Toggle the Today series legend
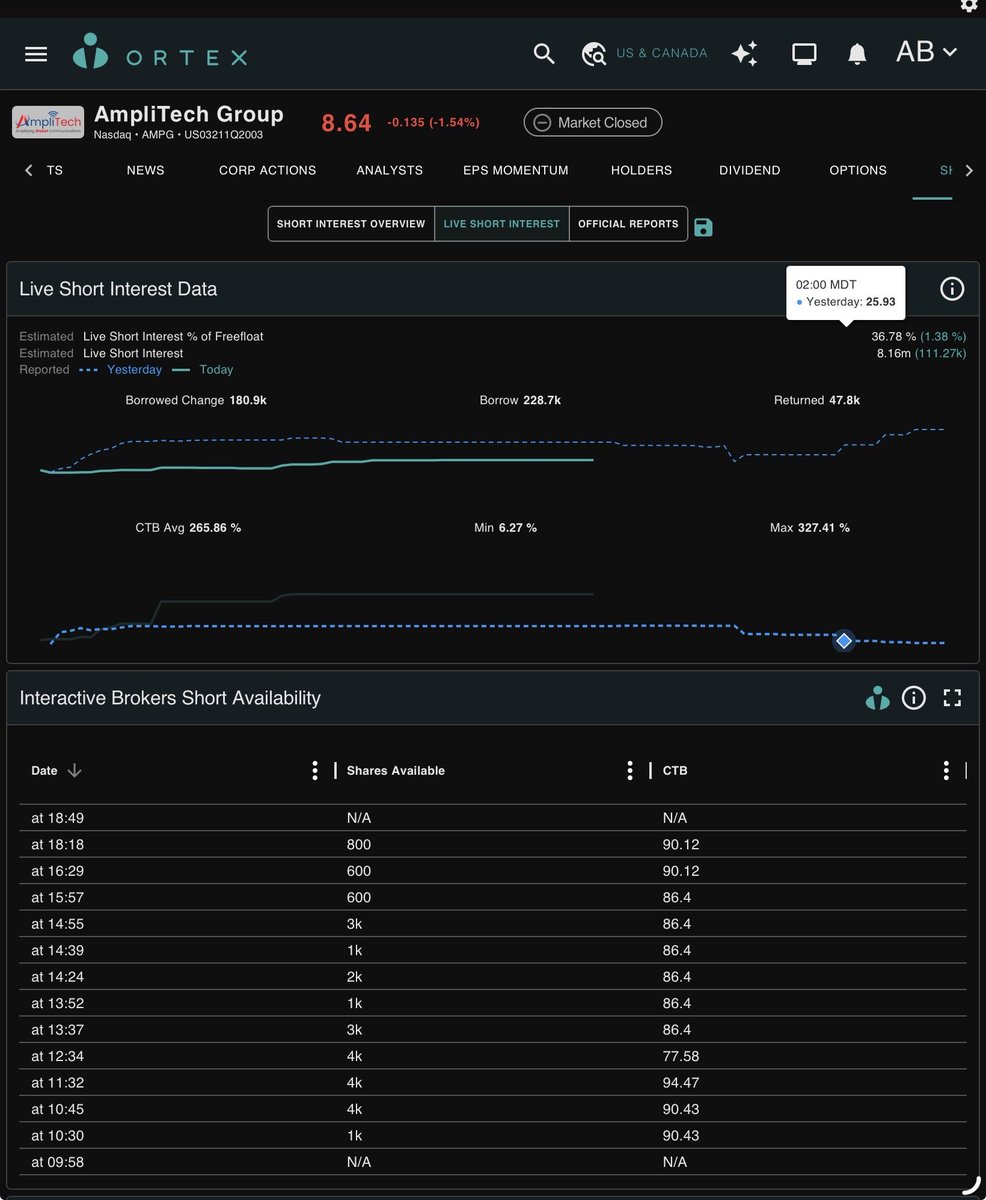986x1200 pixels. pos(202,370)
